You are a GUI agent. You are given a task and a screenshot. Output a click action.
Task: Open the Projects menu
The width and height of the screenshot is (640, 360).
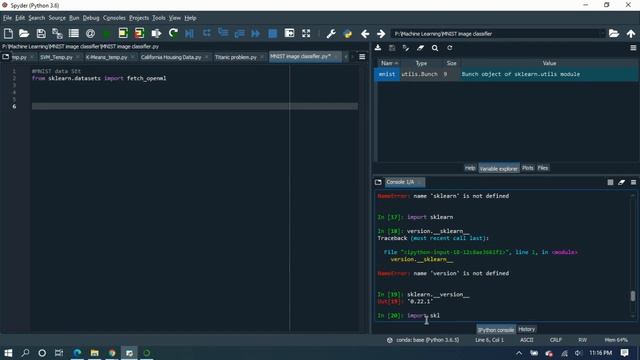pyautogui.click(x=139, y=18)
